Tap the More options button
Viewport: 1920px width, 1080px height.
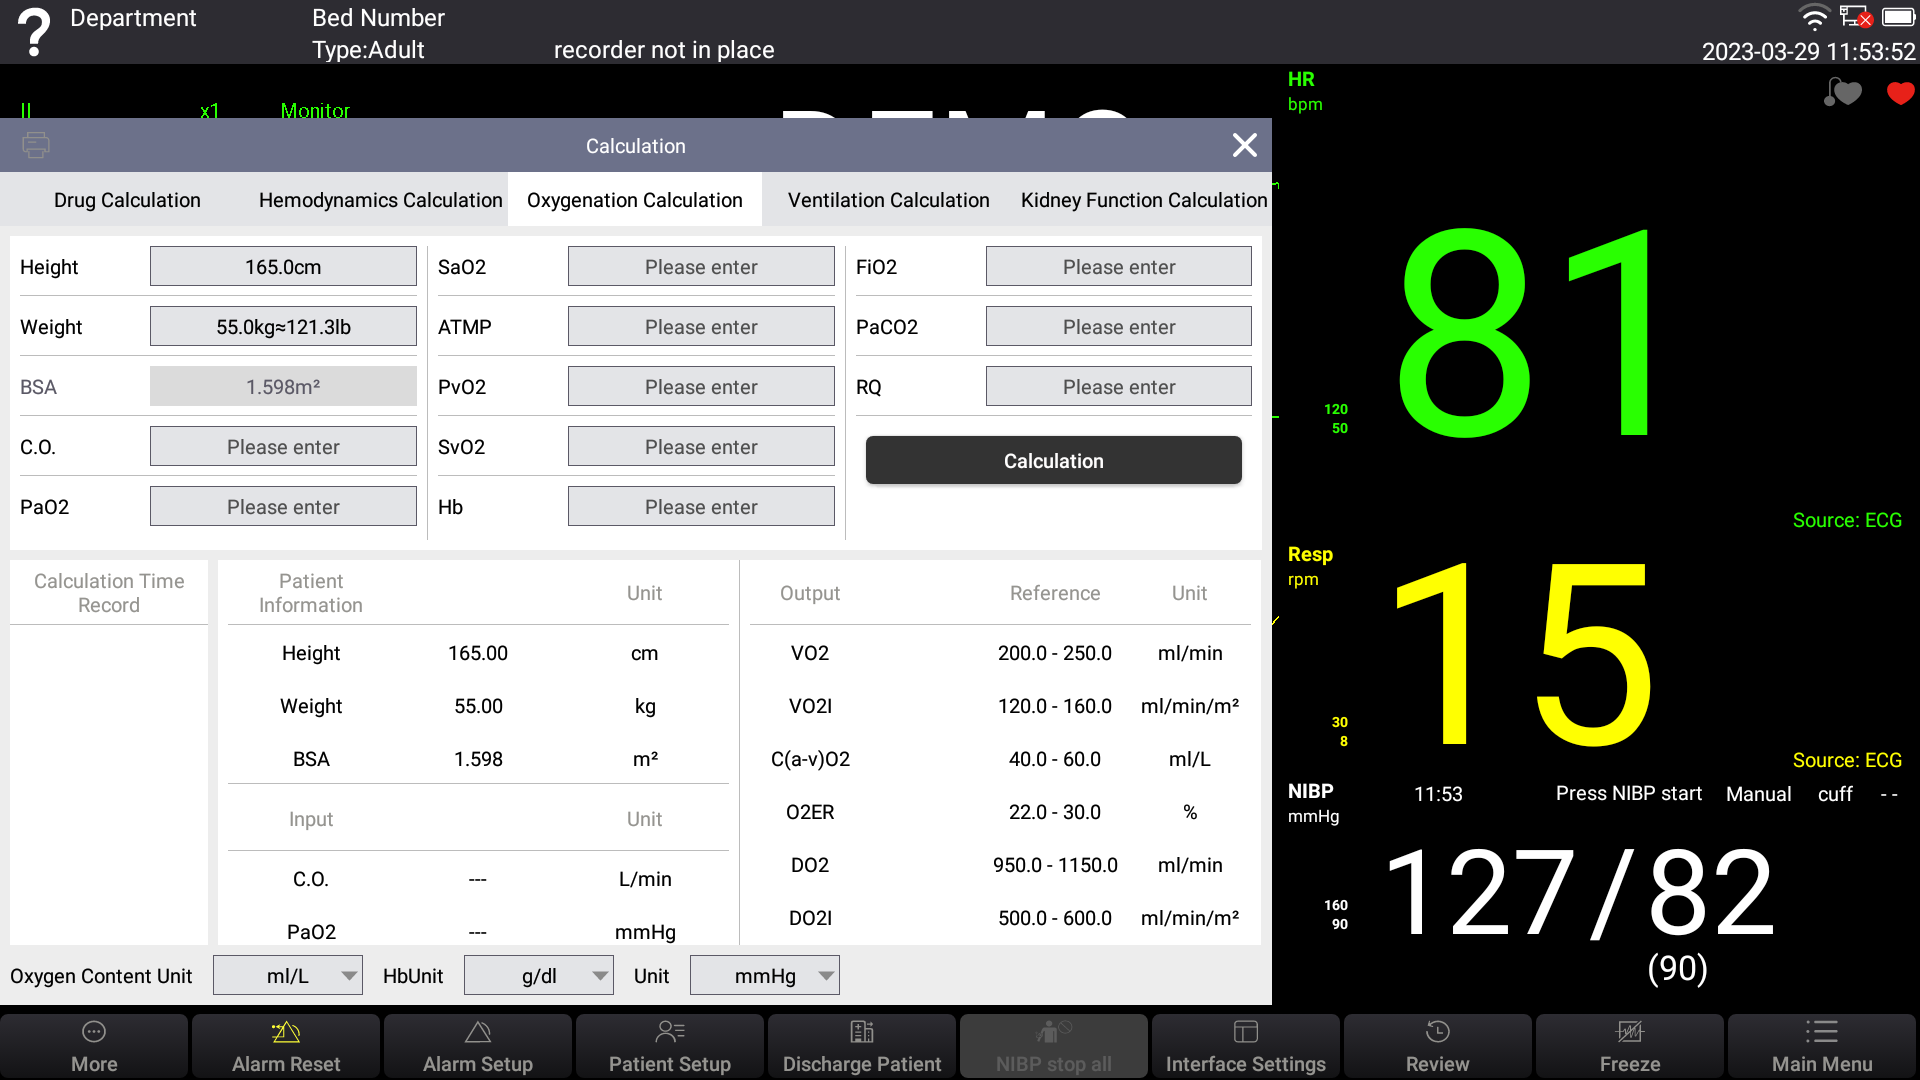[x=94, y=1046]
